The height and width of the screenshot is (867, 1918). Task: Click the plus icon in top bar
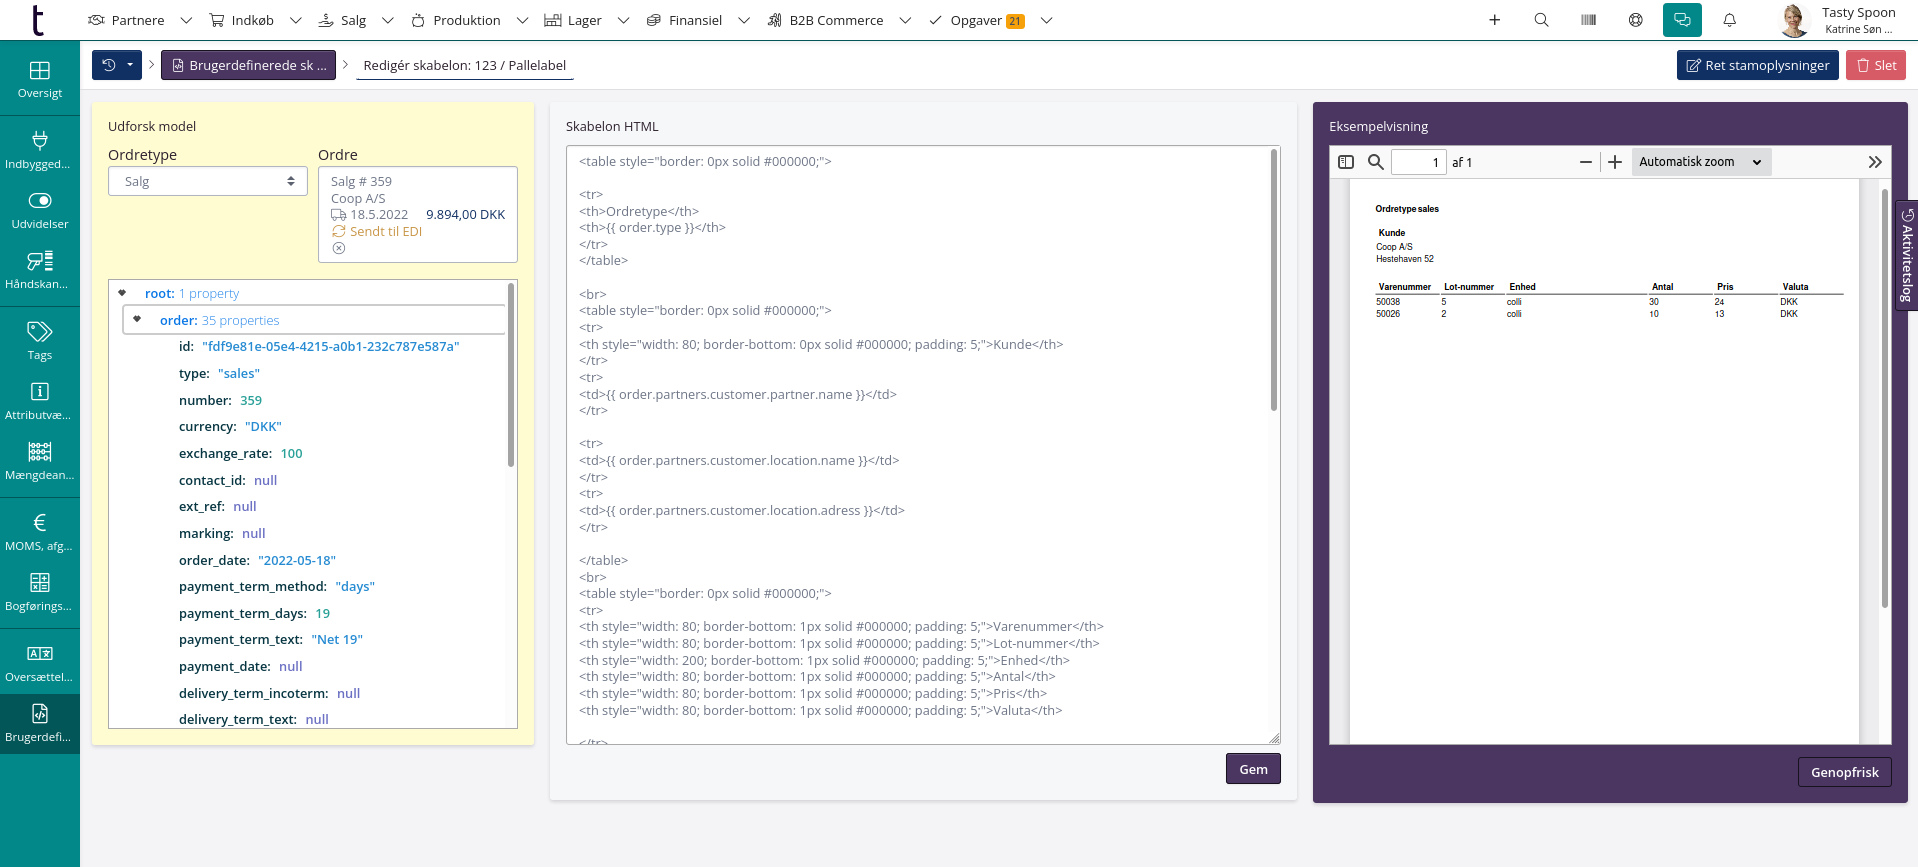(x=1494, y=20)
